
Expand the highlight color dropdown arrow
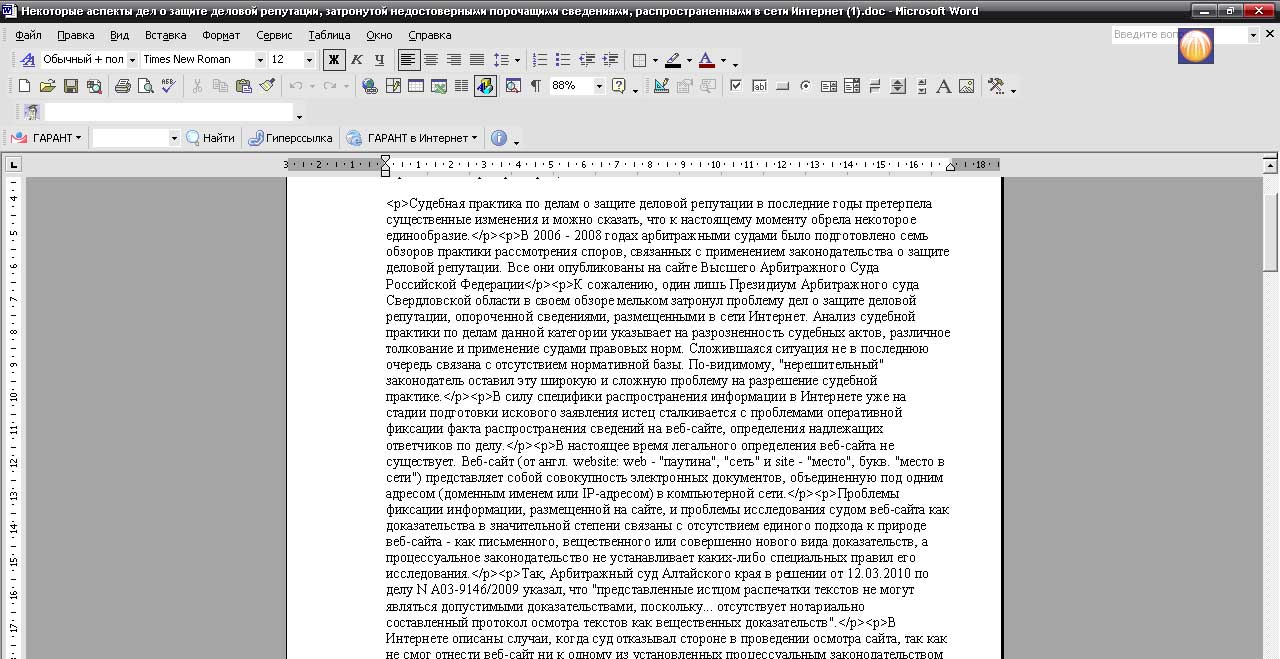point(689,60)
